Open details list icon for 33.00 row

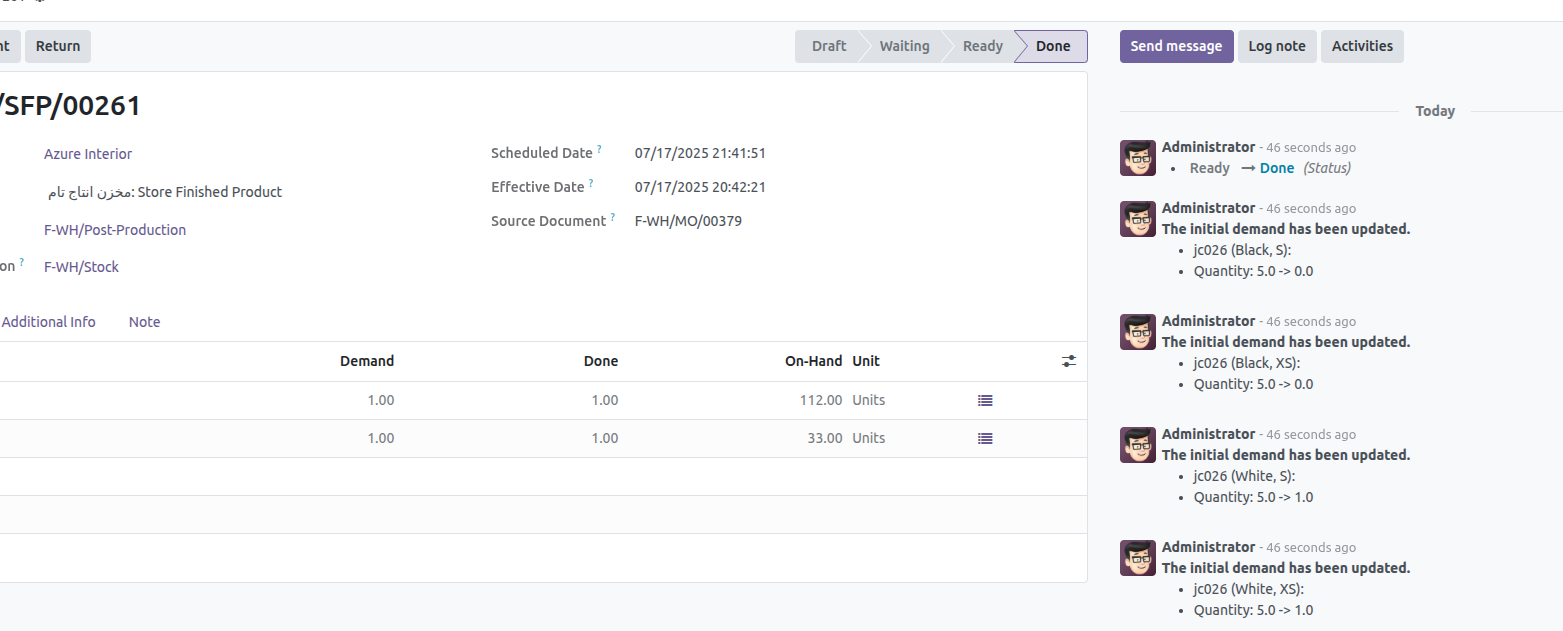click(985, 438)
